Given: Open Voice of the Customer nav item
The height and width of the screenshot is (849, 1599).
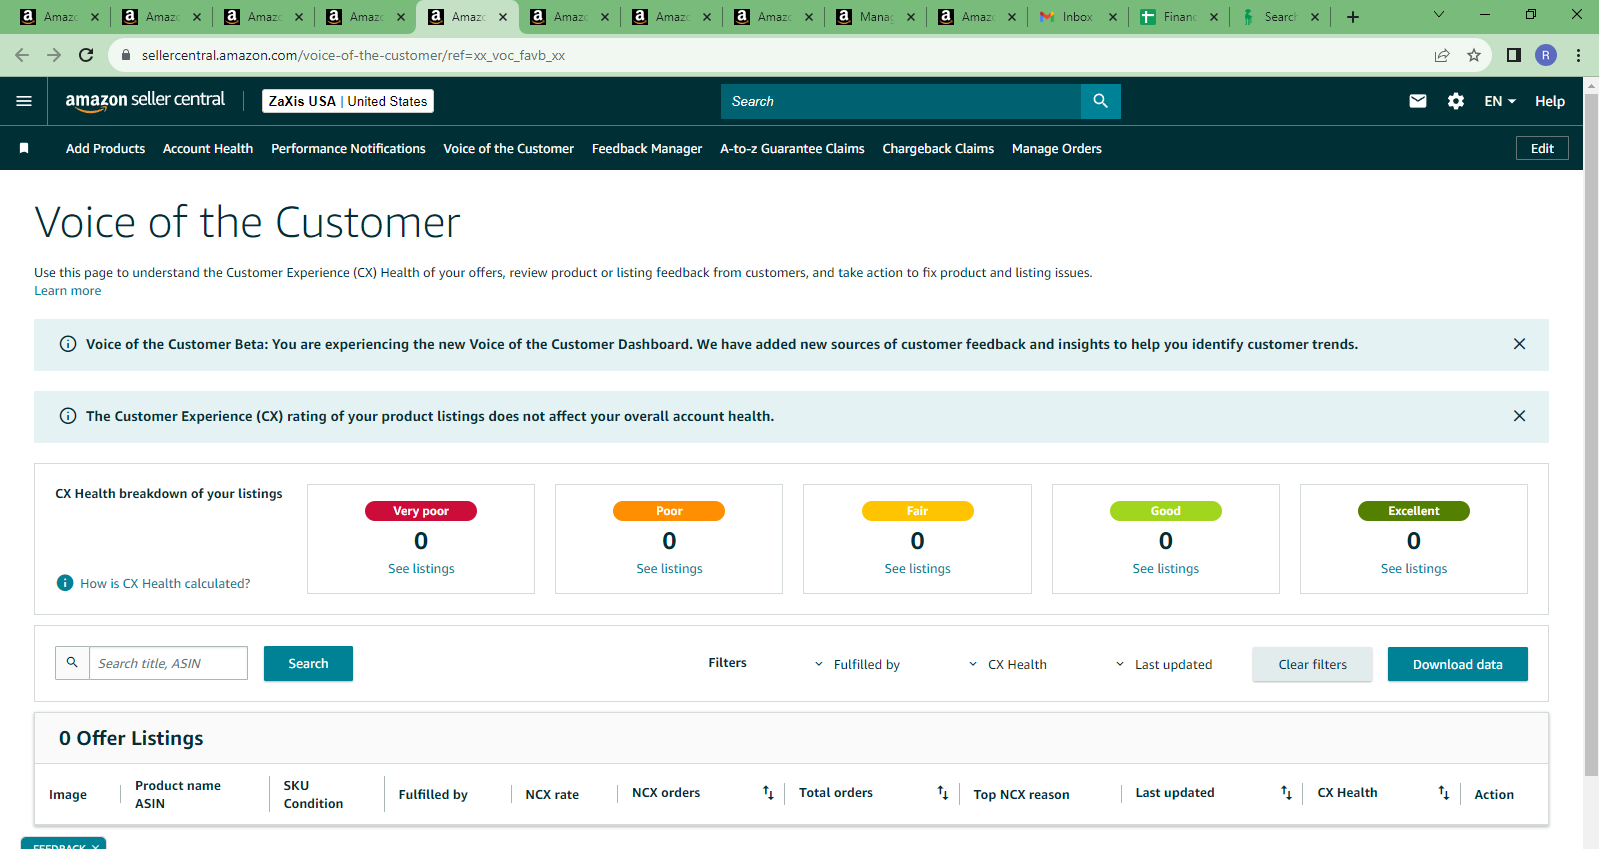Looking at the screenshot, I should pyautogui.click(x=508, y=148).
